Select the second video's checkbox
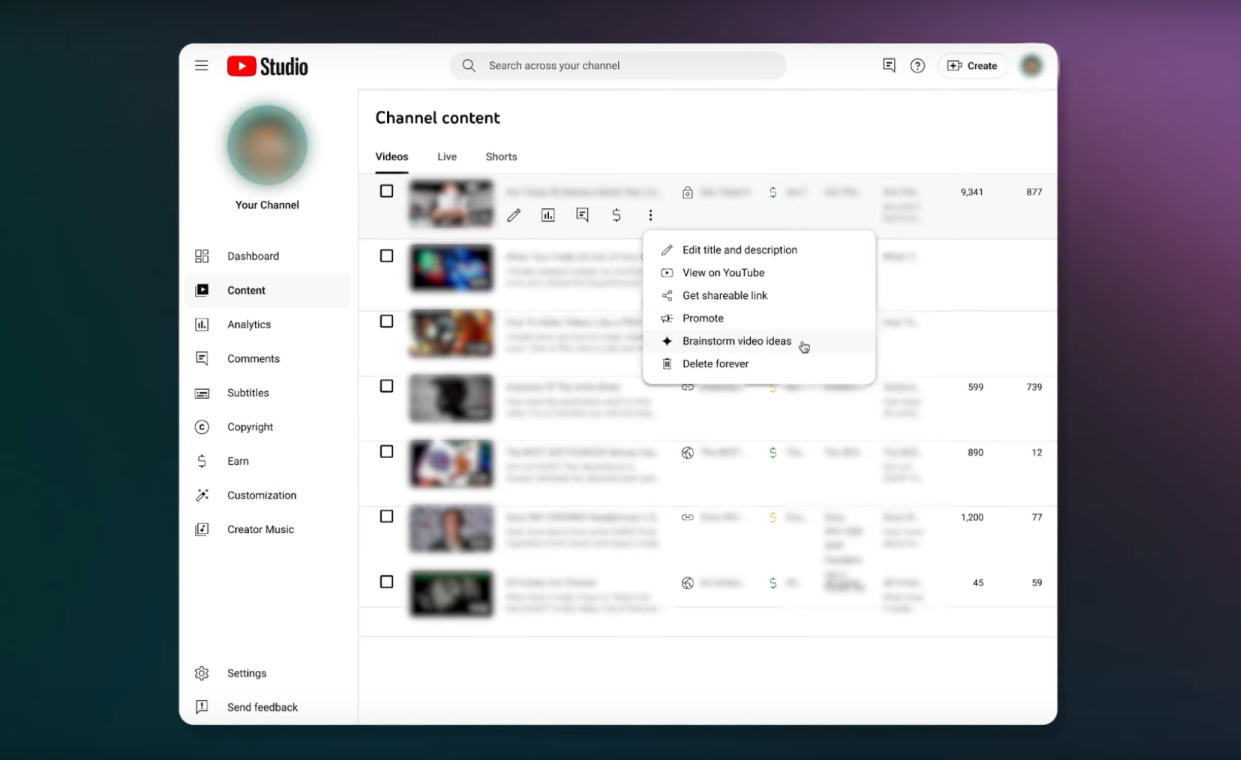The width and height of the screenshot is (1241, 760). coord(387,256)
